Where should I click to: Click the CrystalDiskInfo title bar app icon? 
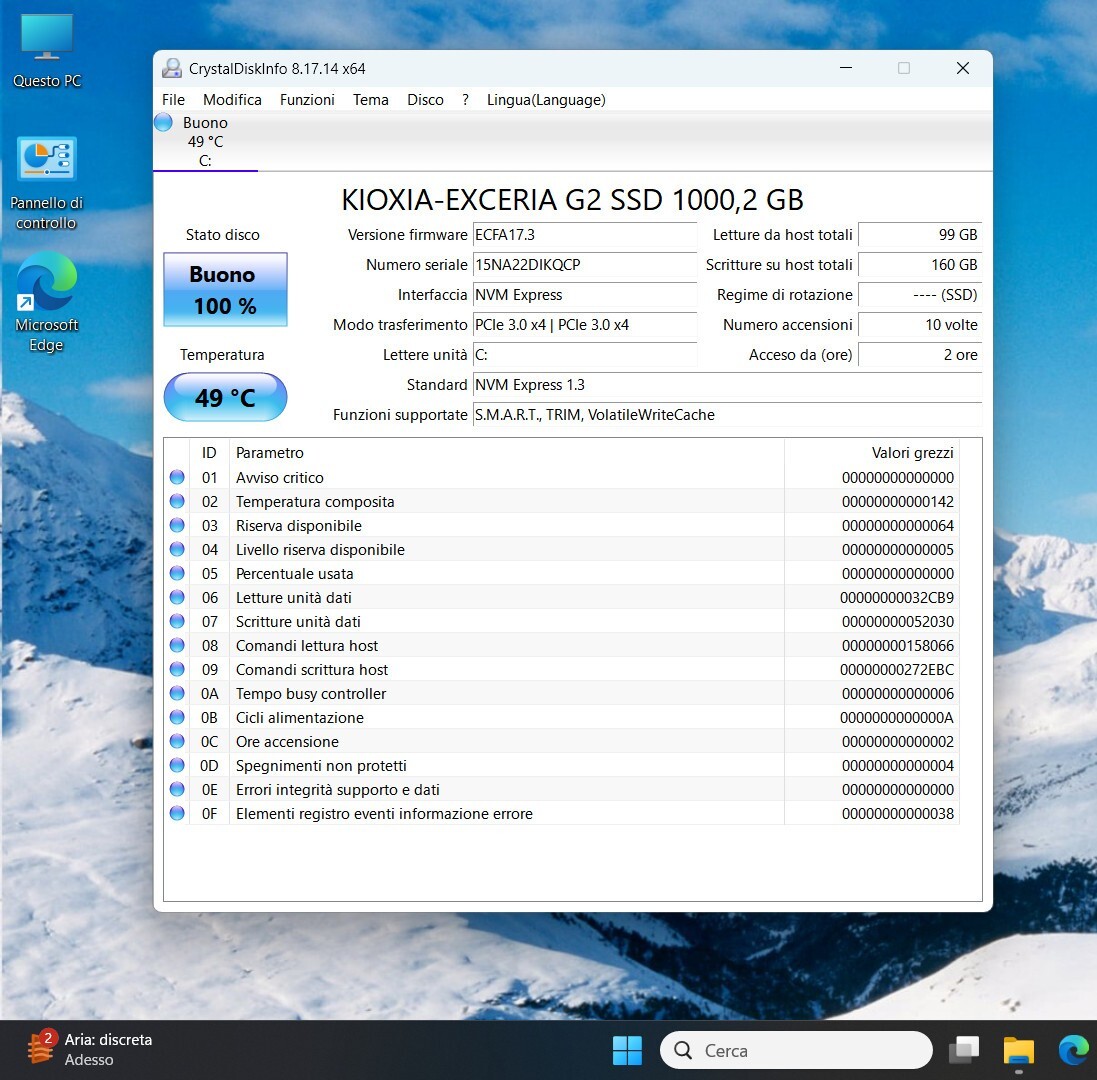click(171, 69)
